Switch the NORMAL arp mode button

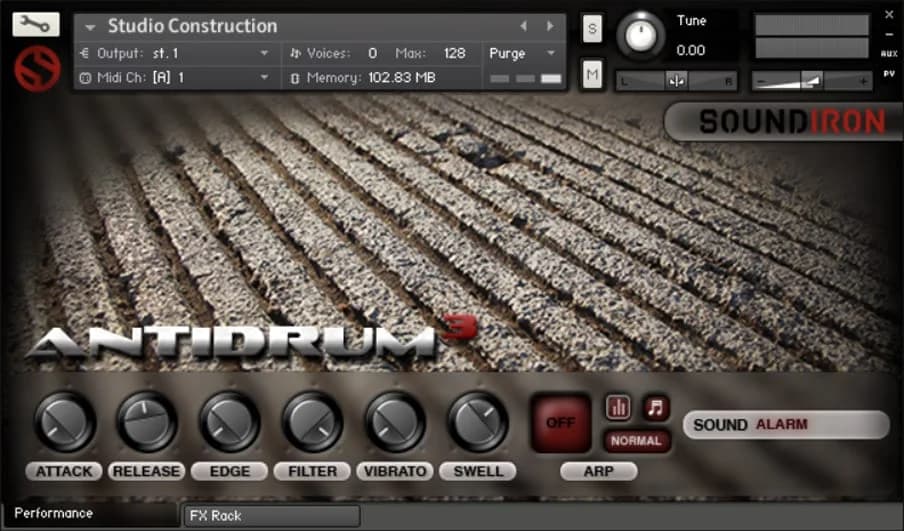click(637, 441)
